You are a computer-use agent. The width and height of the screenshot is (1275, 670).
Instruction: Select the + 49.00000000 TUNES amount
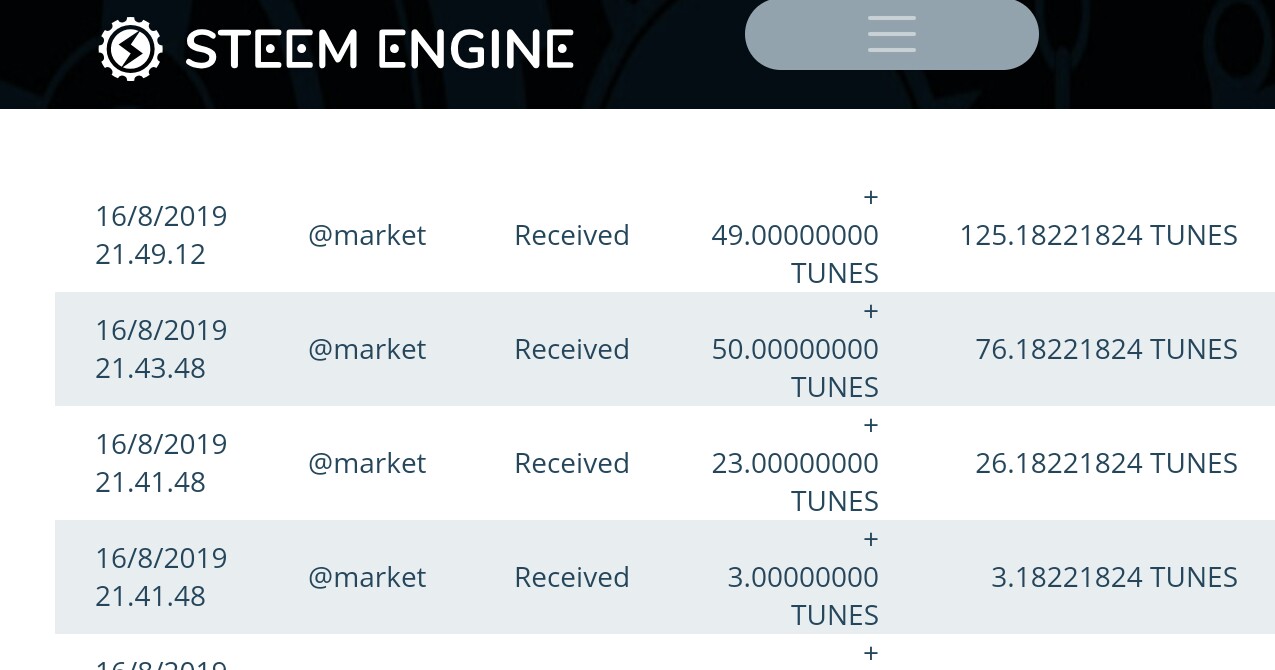pos(795,235)
